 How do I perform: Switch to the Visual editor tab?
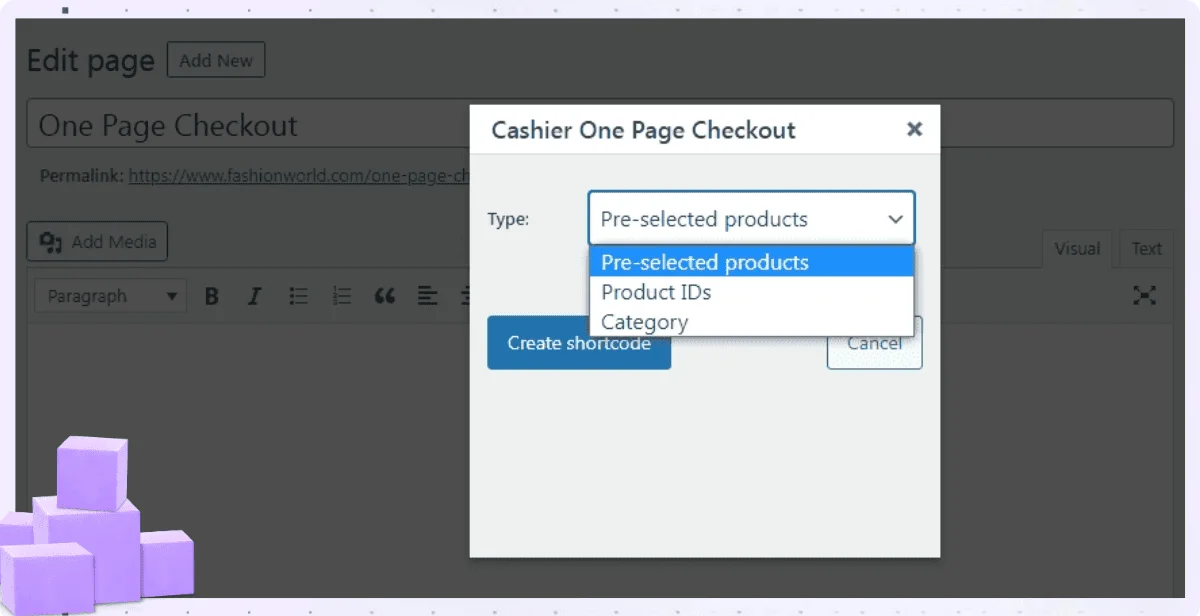pyautogui.click(x=1077, y=249)
